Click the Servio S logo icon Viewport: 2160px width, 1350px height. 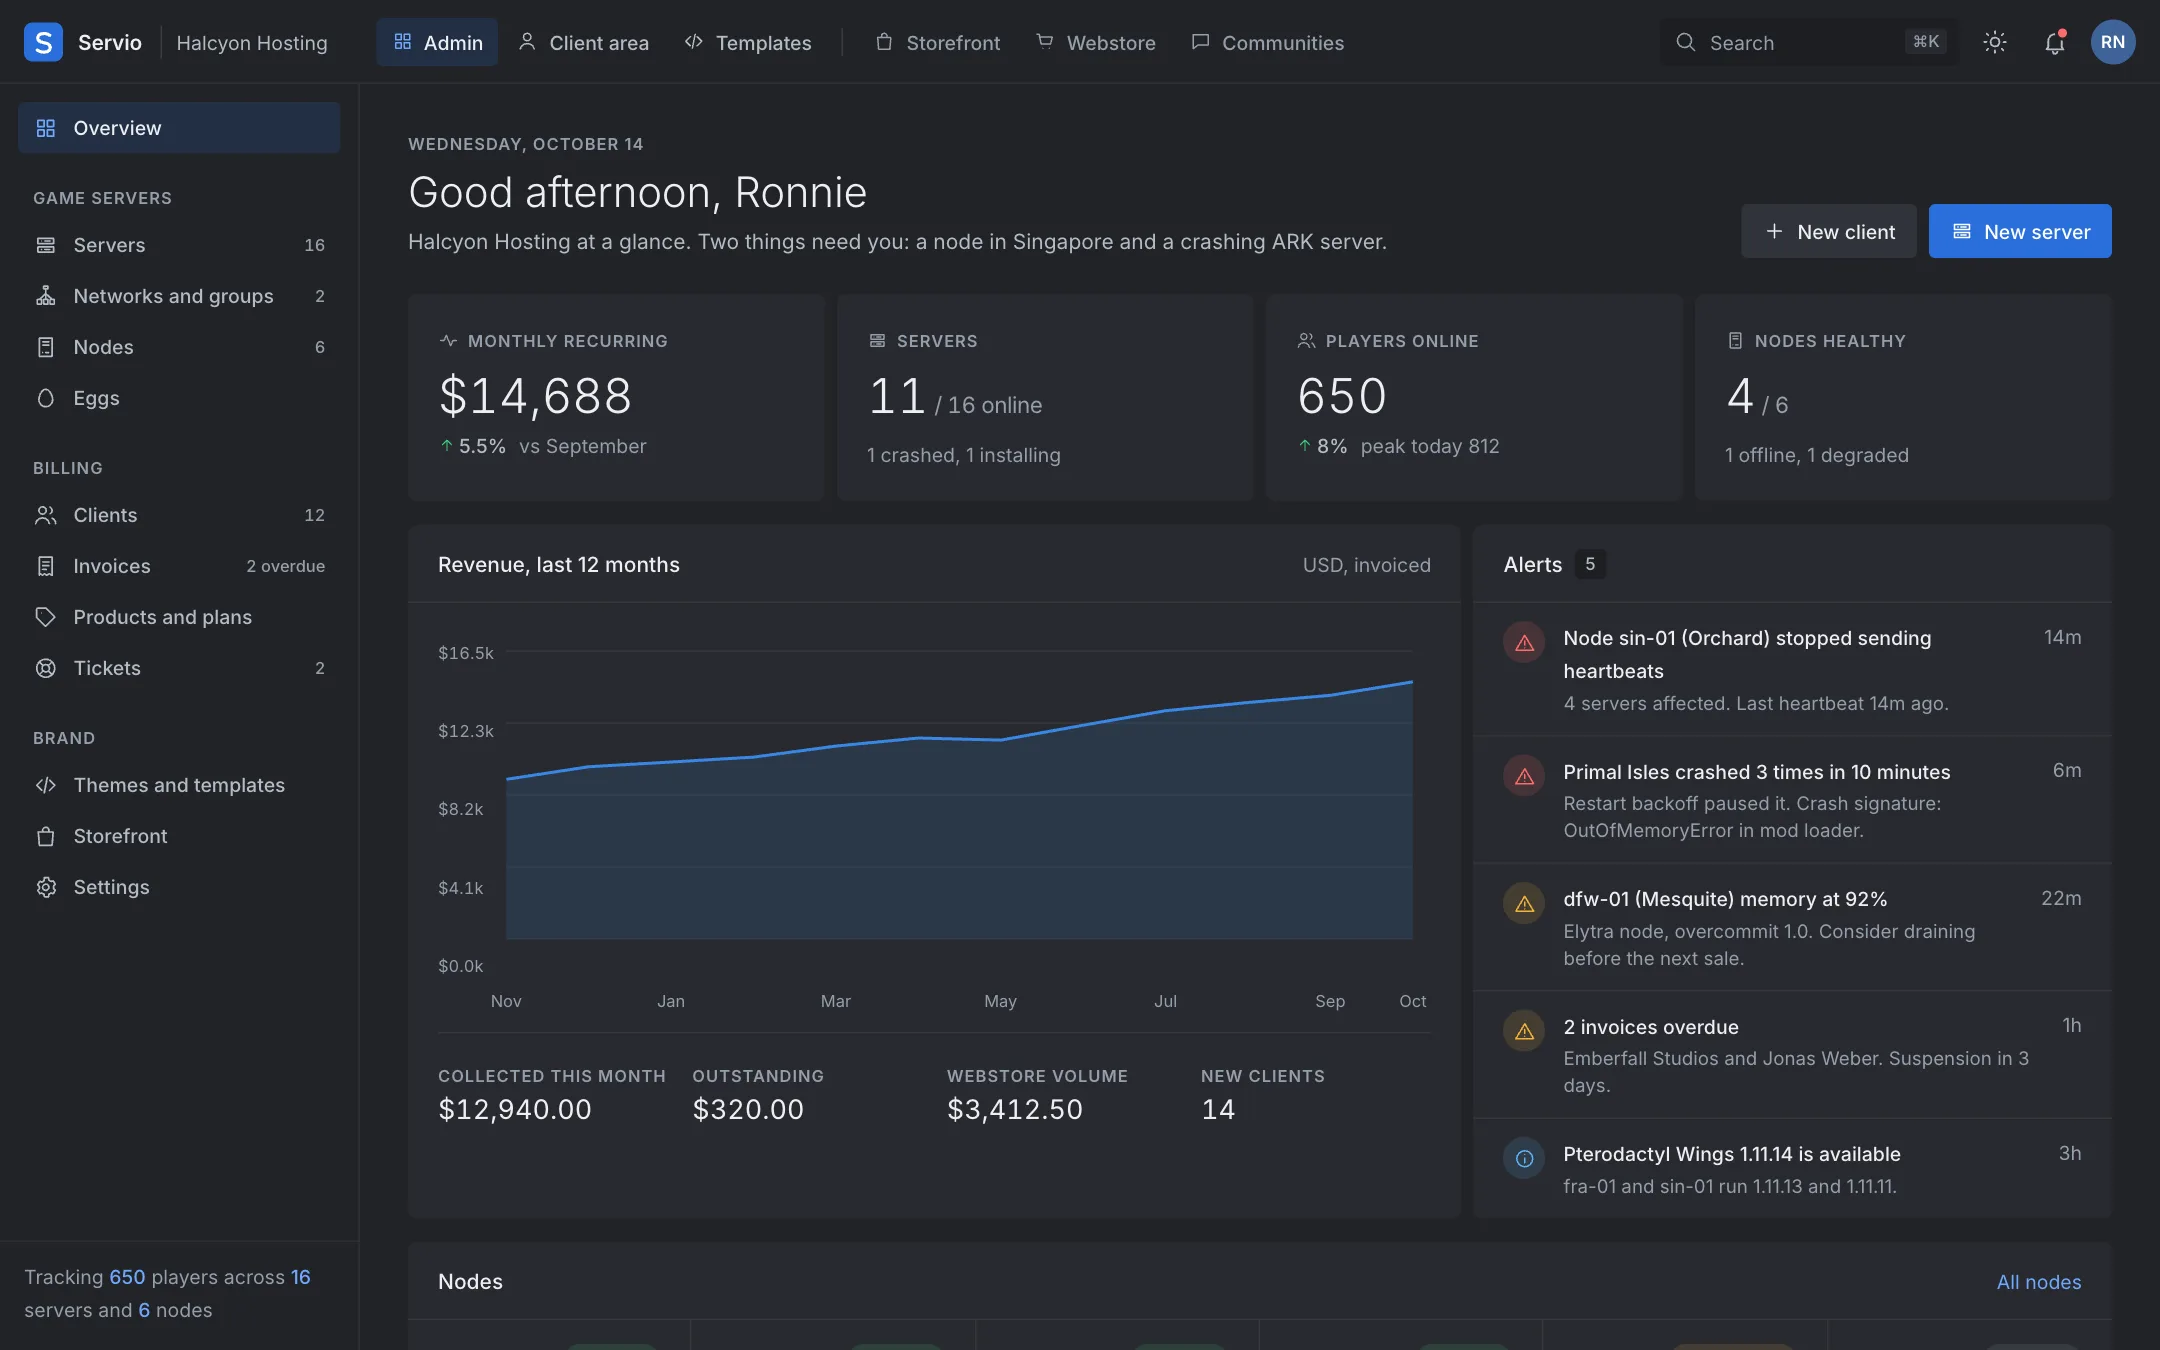tap(43, 42)
